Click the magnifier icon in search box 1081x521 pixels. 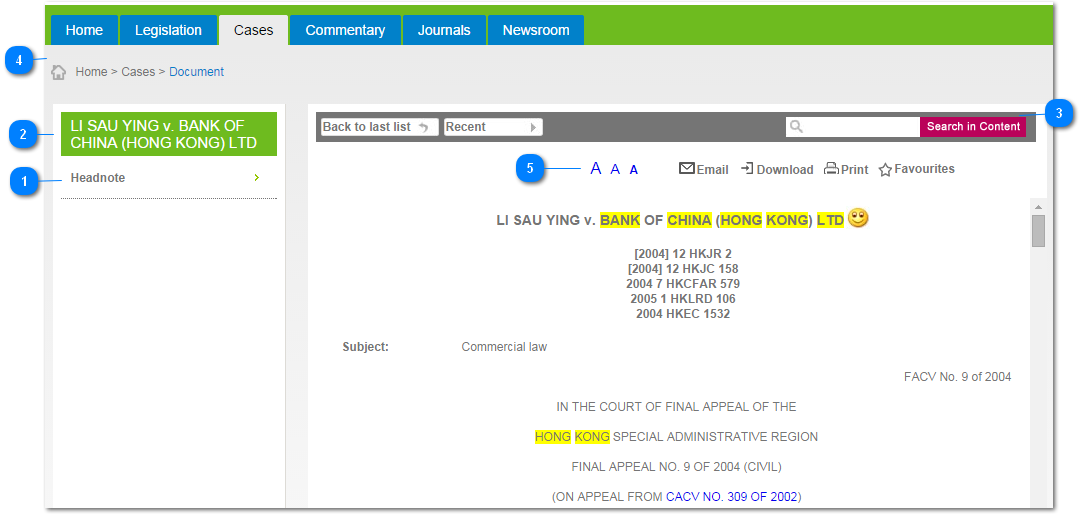click(796, 127)
